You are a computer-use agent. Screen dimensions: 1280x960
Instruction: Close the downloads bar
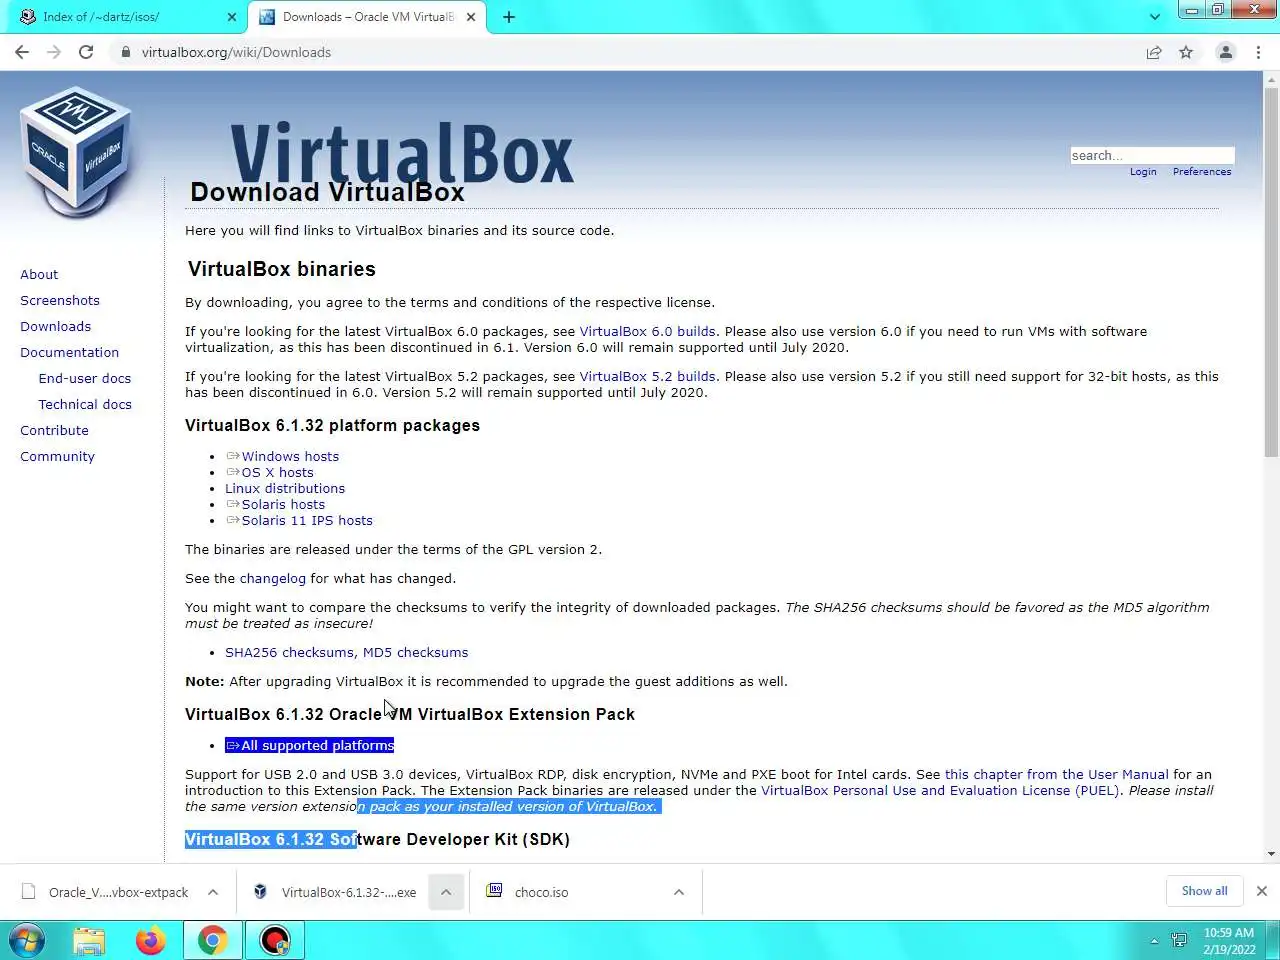coord(1262,891)
